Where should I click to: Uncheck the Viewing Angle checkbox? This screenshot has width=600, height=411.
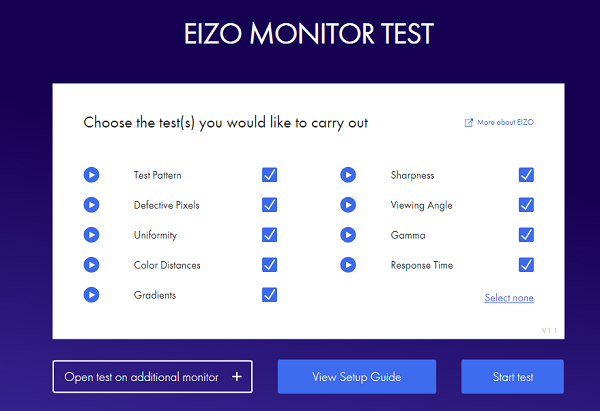[x=526, y=205]
